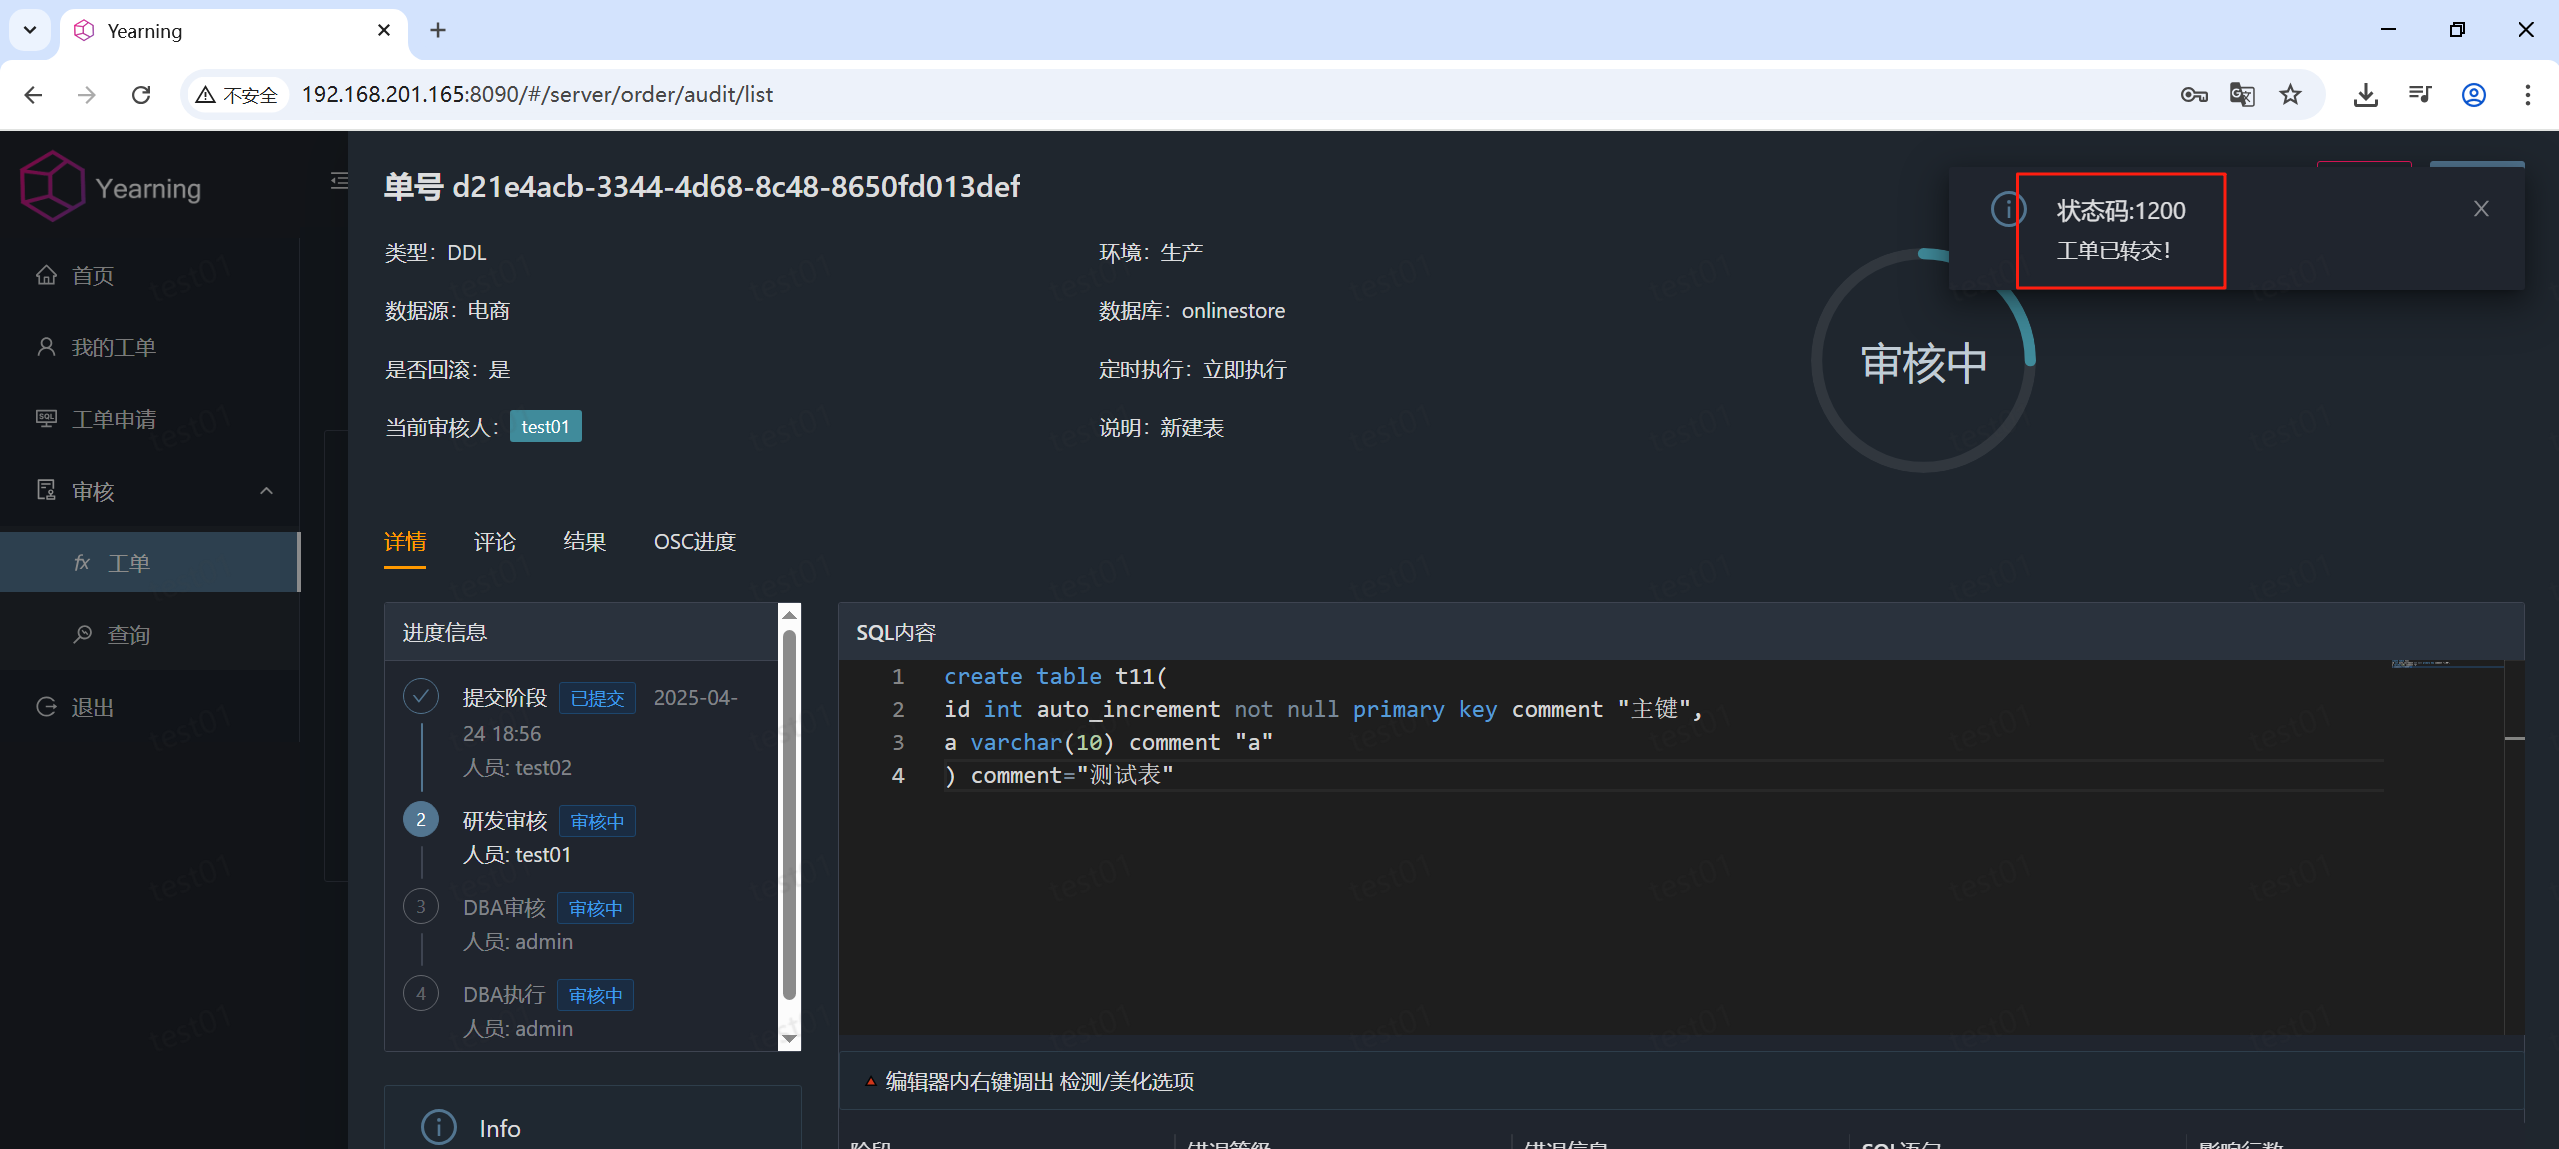Open 工单申请 from the sidebar

coord(113,419)
